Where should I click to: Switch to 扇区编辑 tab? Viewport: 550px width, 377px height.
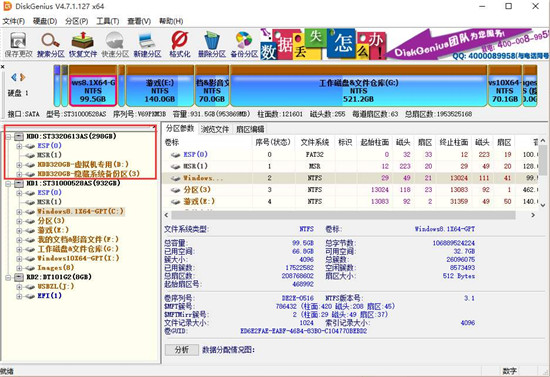pyautogui.click(x=250, y=129)
